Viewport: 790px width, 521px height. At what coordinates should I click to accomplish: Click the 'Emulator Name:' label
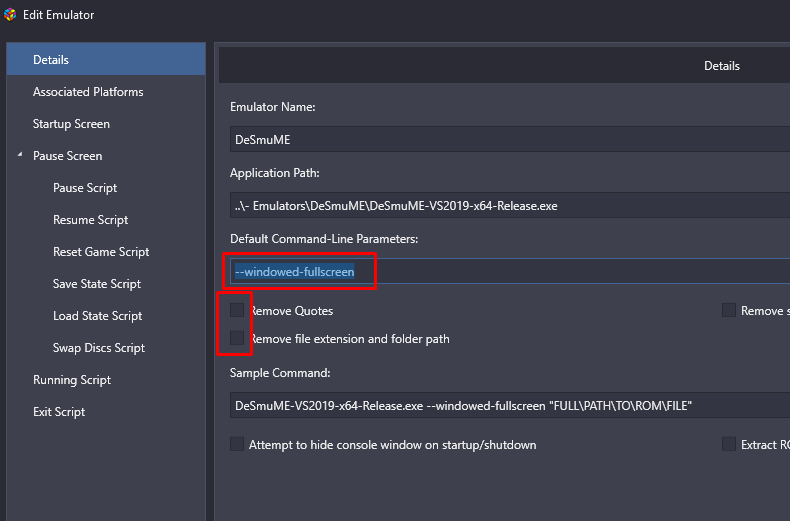[273, 107]
